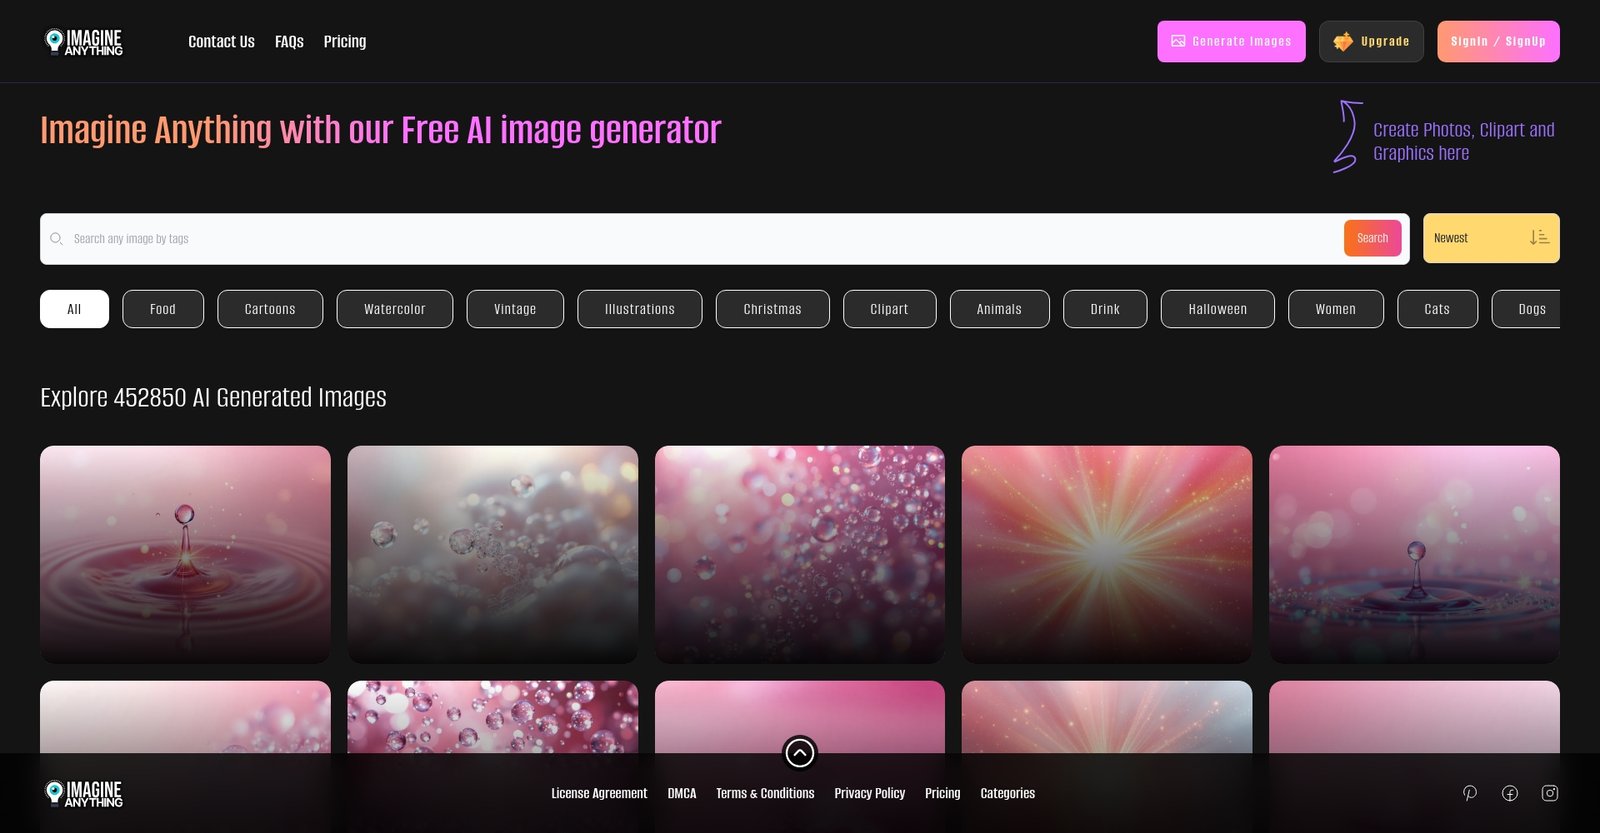
Task: Open the starburst light rays thumbnail
Action: pyautogui.click(x=1106, y=554)
